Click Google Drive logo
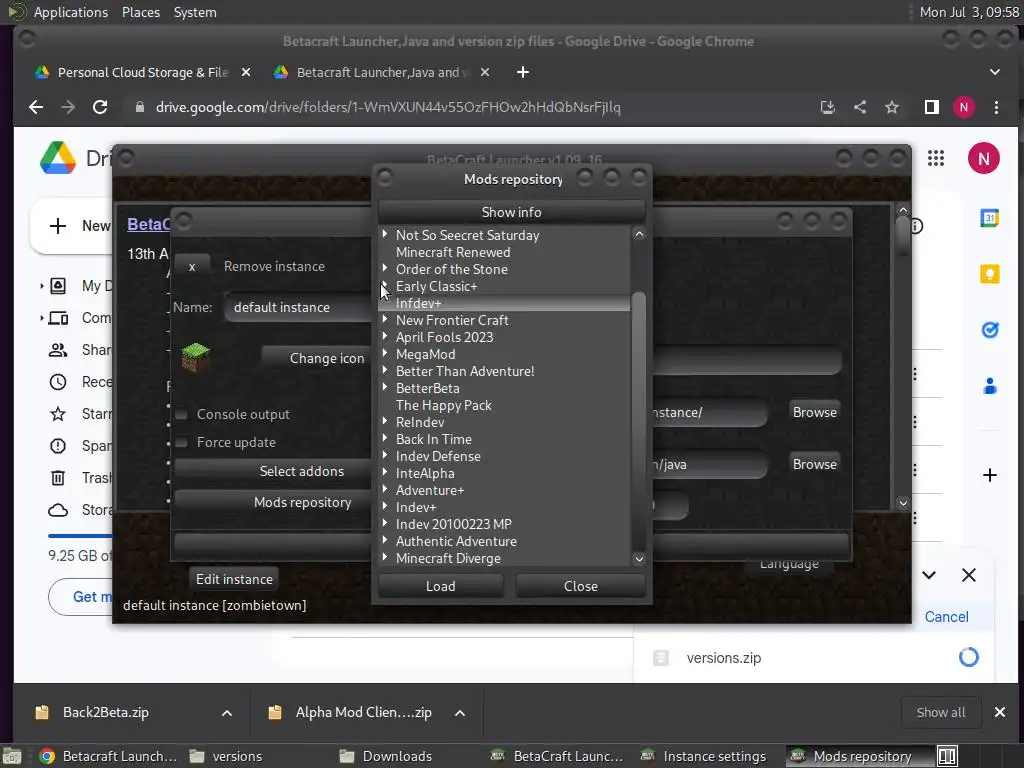 tap(58, 158)
